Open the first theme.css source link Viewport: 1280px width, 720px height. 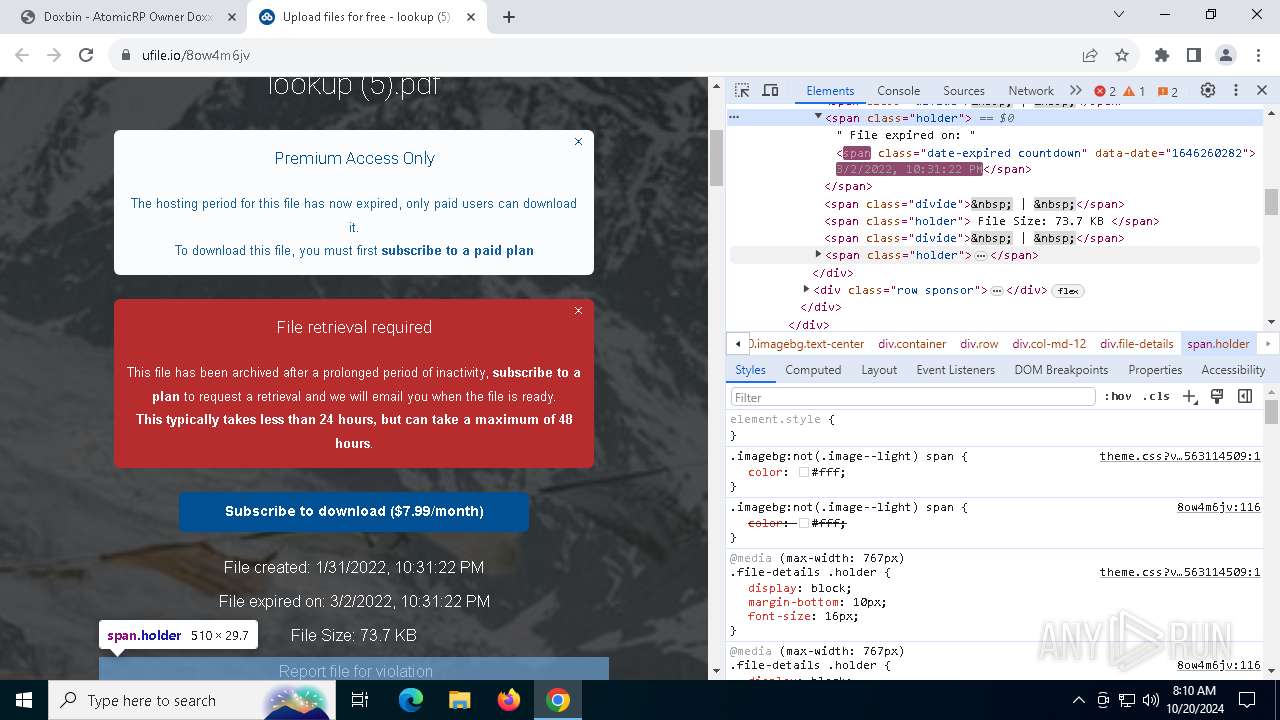[1180, 457]
